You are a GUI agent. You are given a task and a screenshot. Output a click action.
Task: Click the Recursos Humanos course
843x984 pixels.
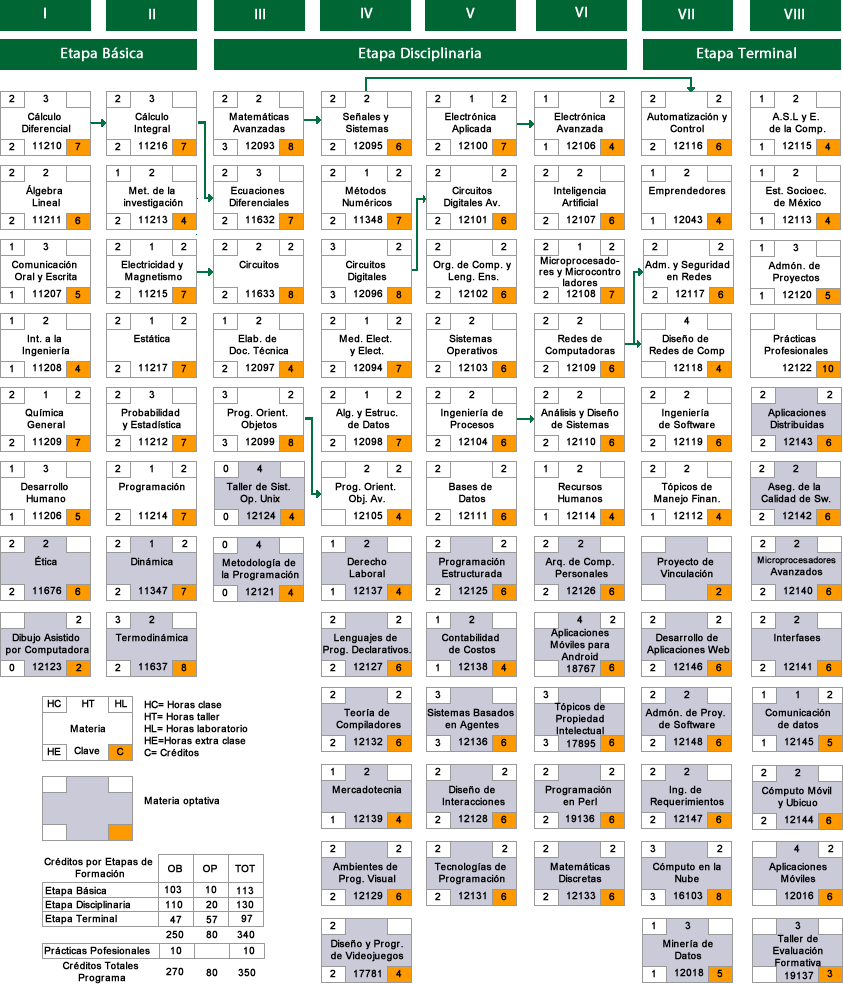click(x=579, y=494)
